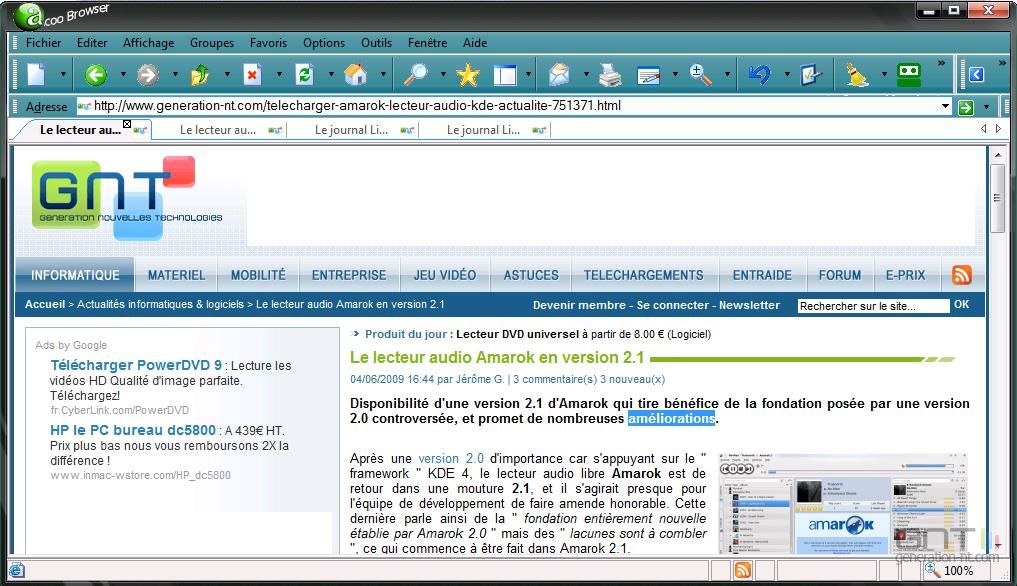Follow the 'version 2.0' article link
The height and width of the screenshot is (586, 1017).
click(451, 458)
